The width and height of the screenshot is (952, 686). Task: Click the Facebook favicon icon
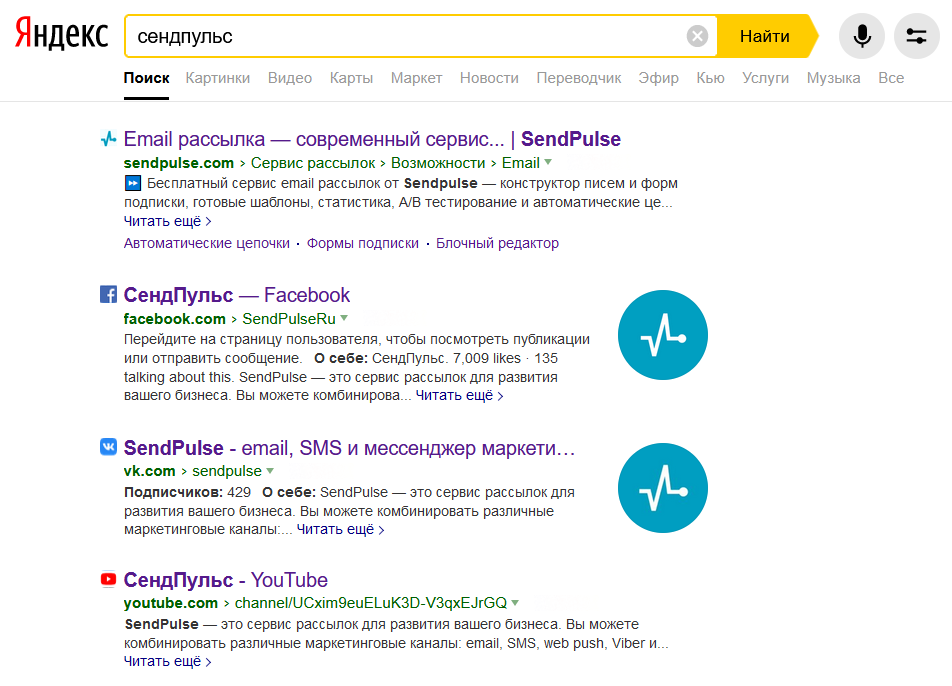108,294
